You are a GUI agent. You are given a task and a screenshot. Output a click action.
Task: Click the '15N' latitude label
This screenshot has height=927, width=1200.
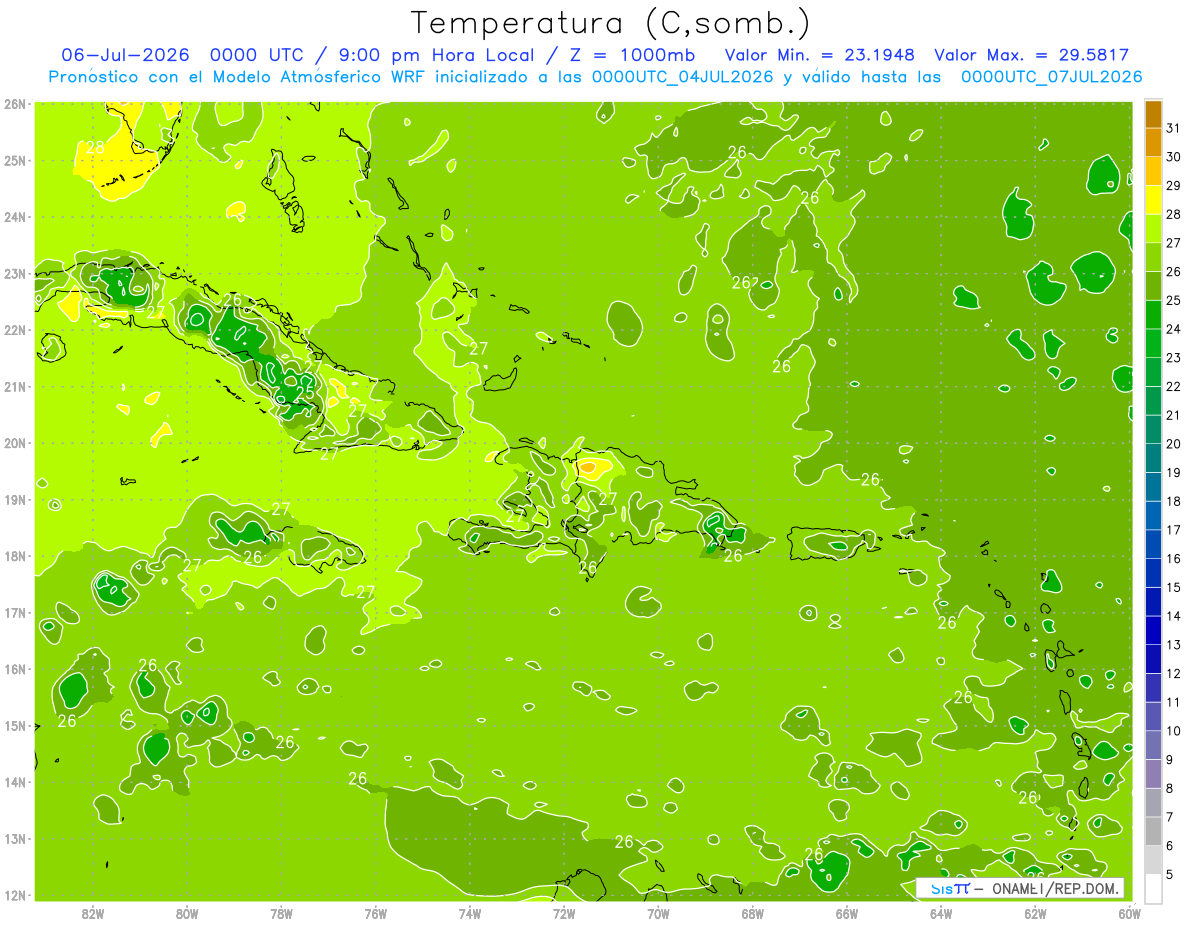(15, 725)
